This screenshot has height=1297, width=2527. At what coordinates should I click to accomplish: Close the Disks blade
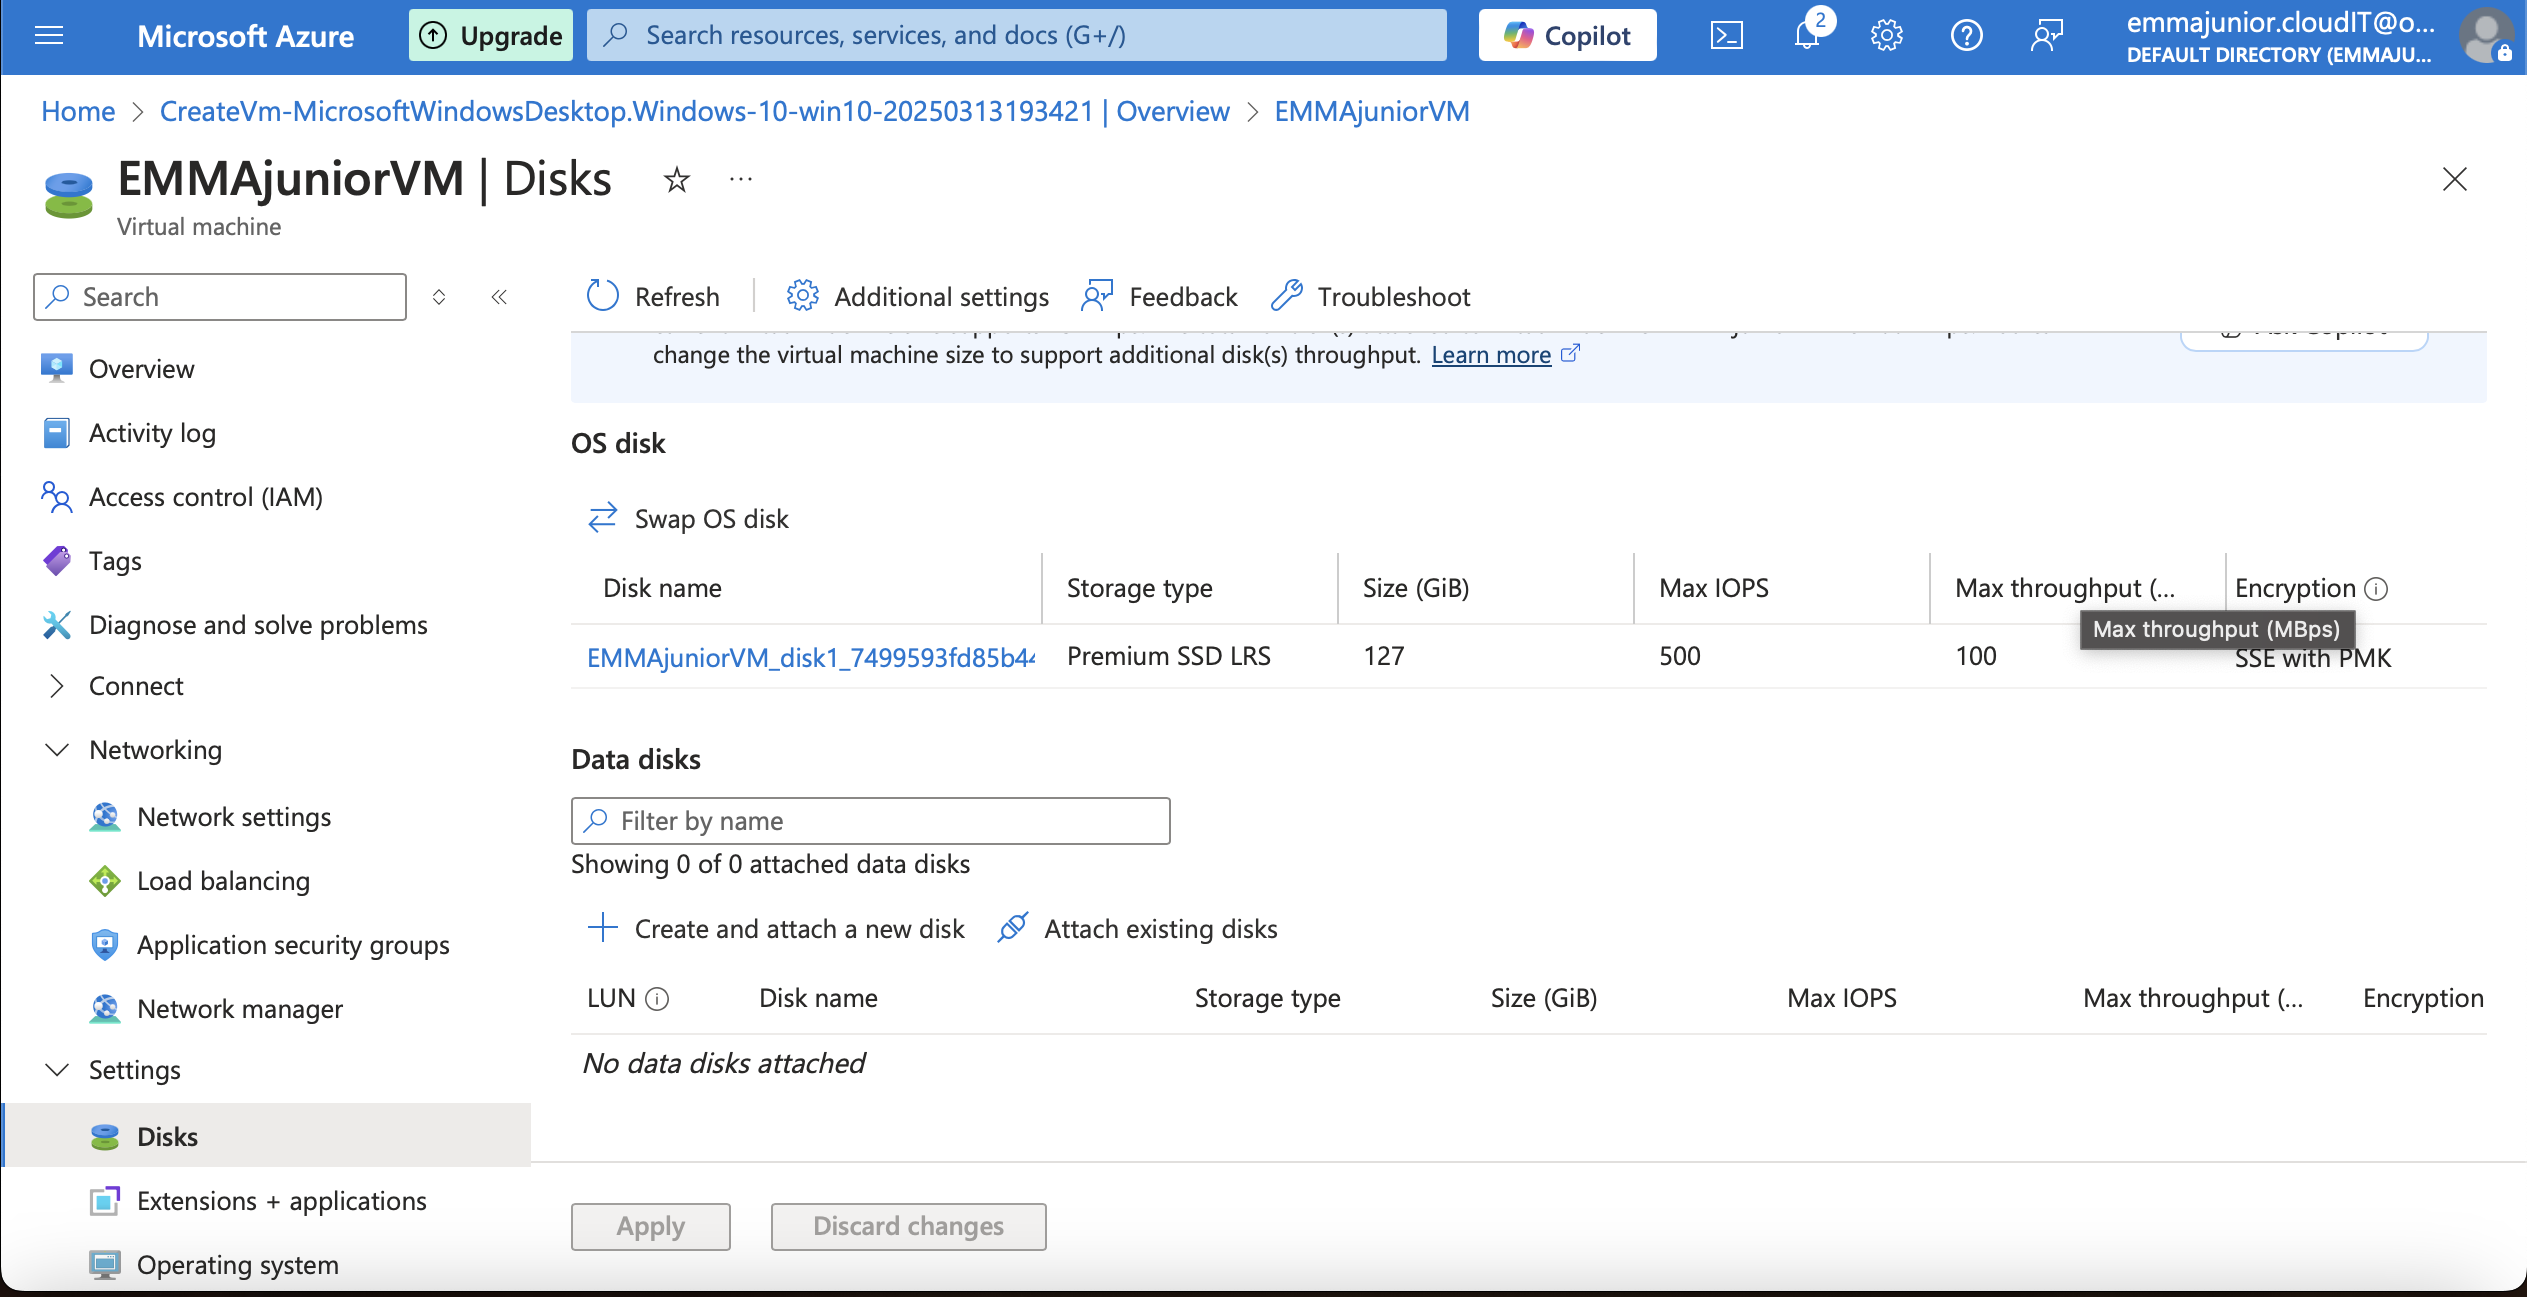(x=2454, y=180)
